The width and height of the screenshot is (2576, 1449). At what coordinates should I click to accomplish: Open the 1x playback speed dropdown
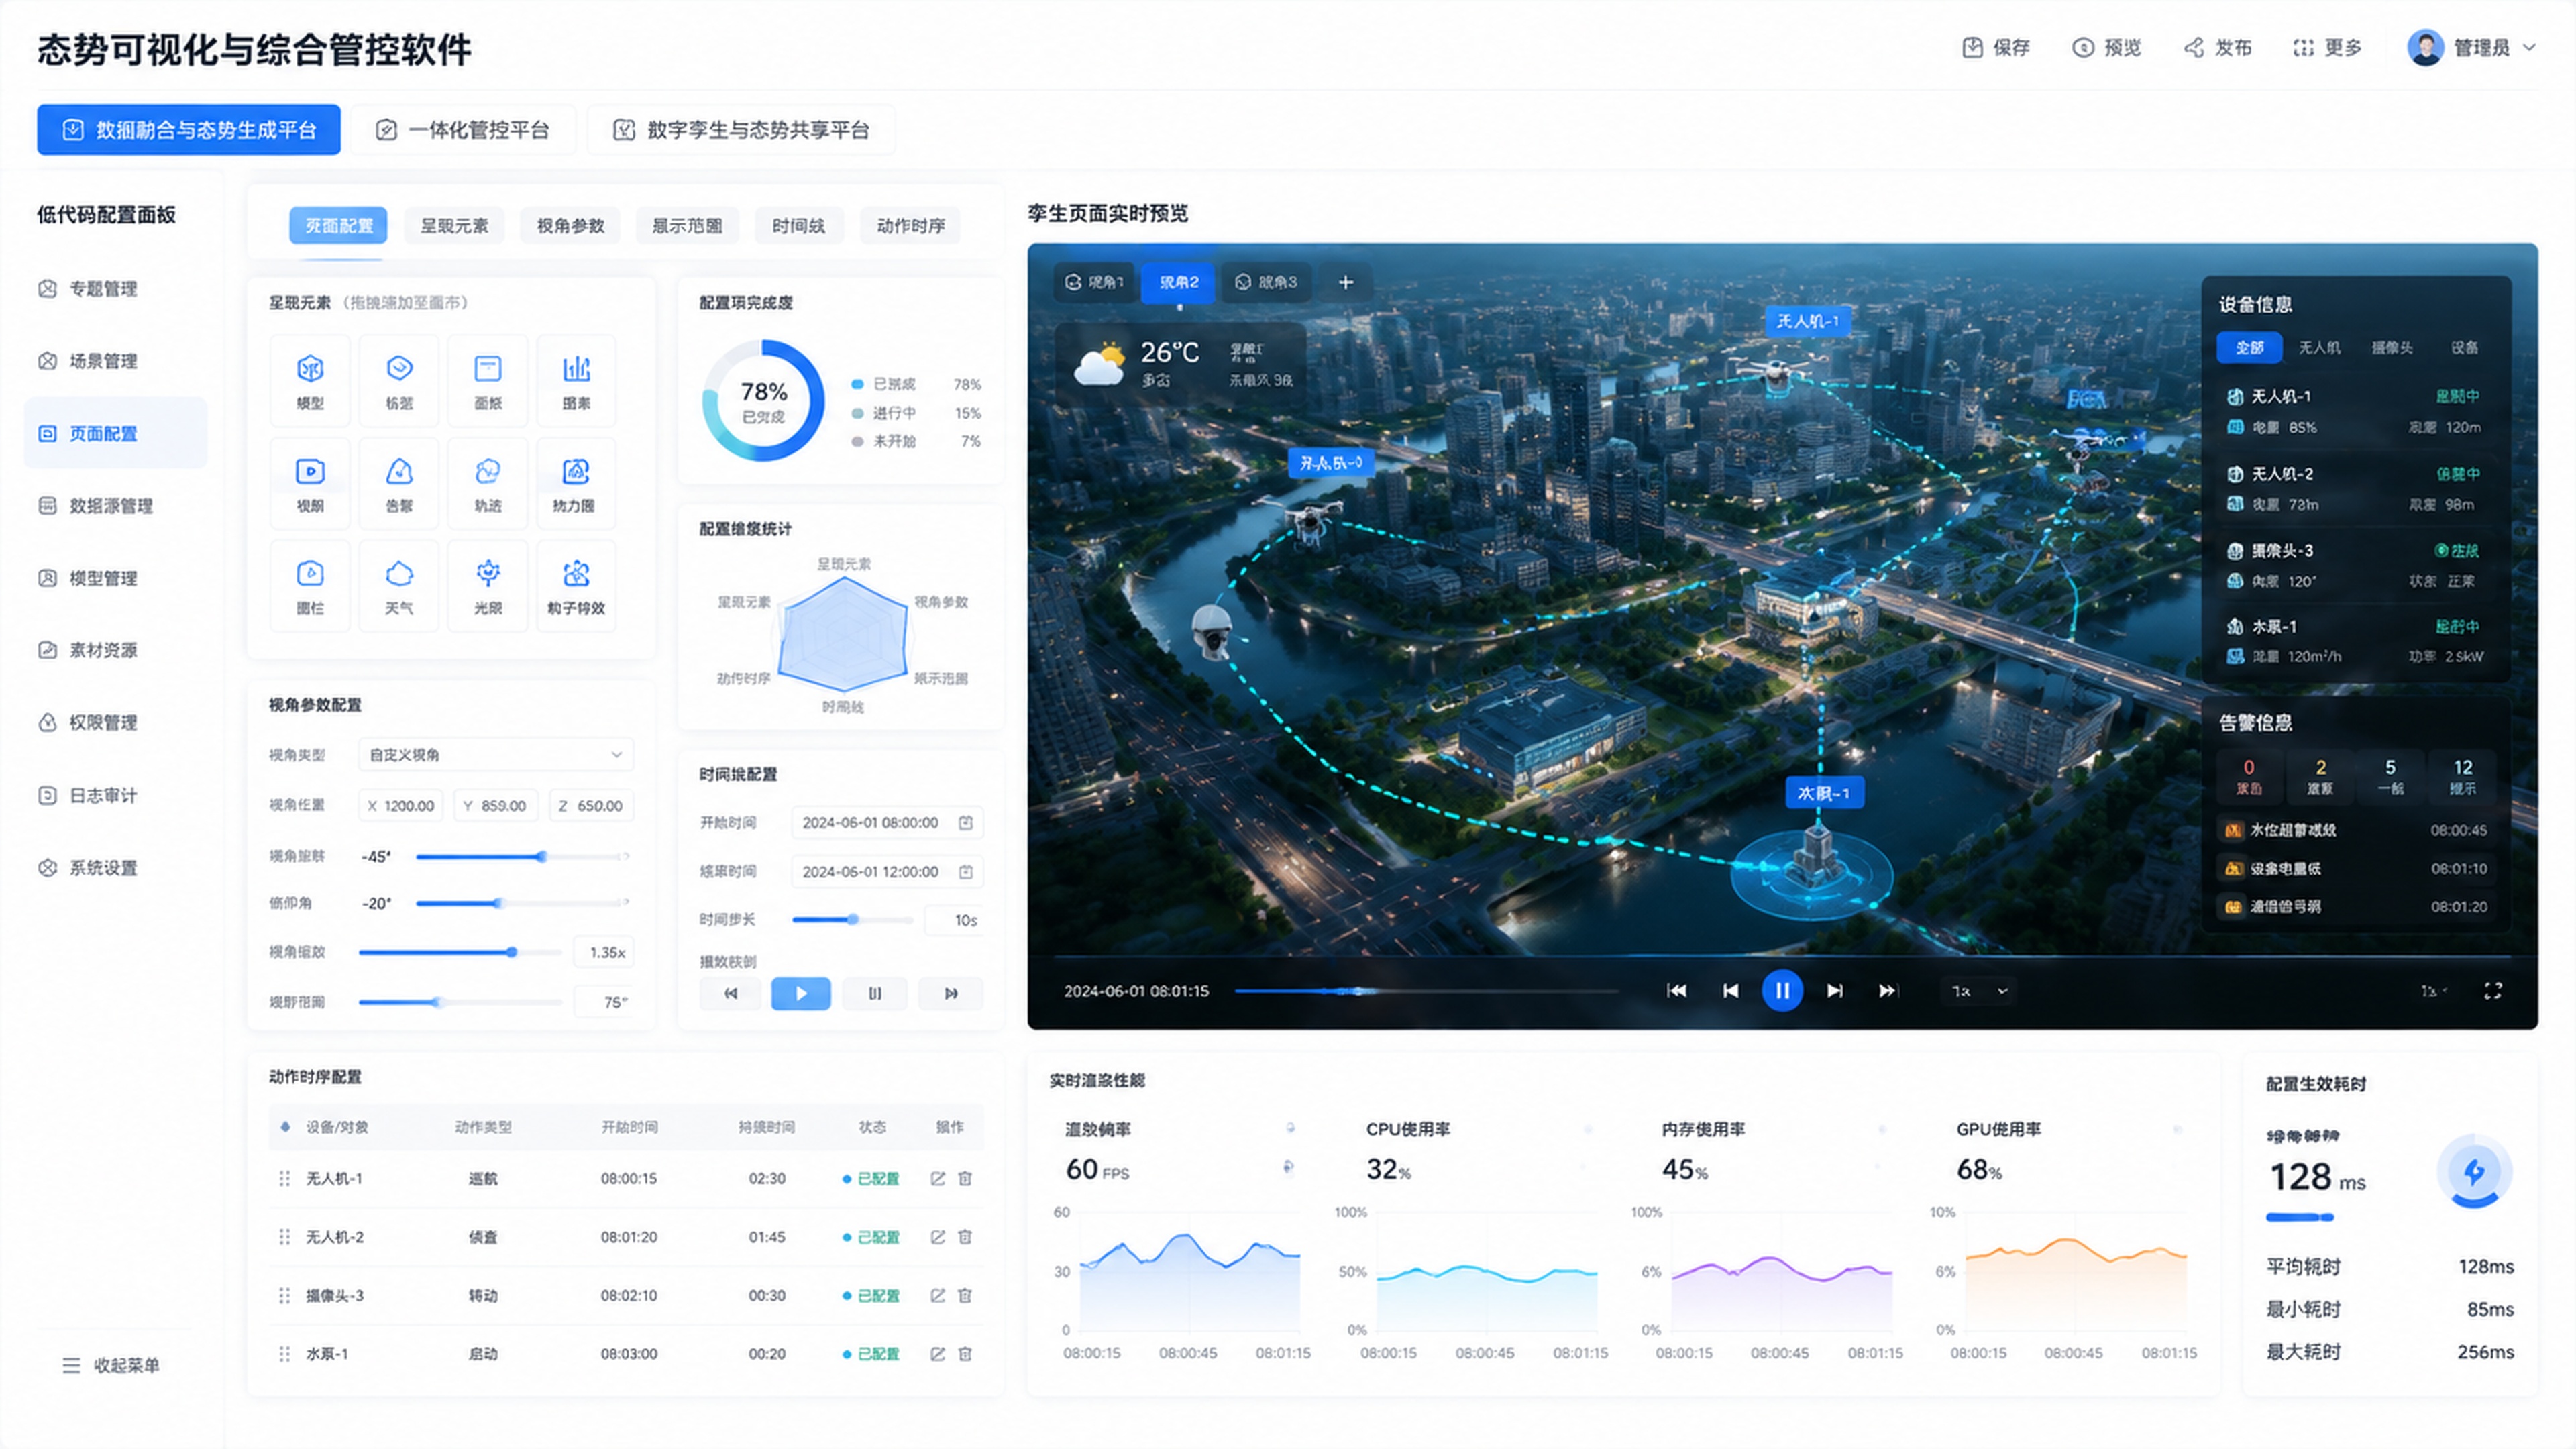[1979, 991]
